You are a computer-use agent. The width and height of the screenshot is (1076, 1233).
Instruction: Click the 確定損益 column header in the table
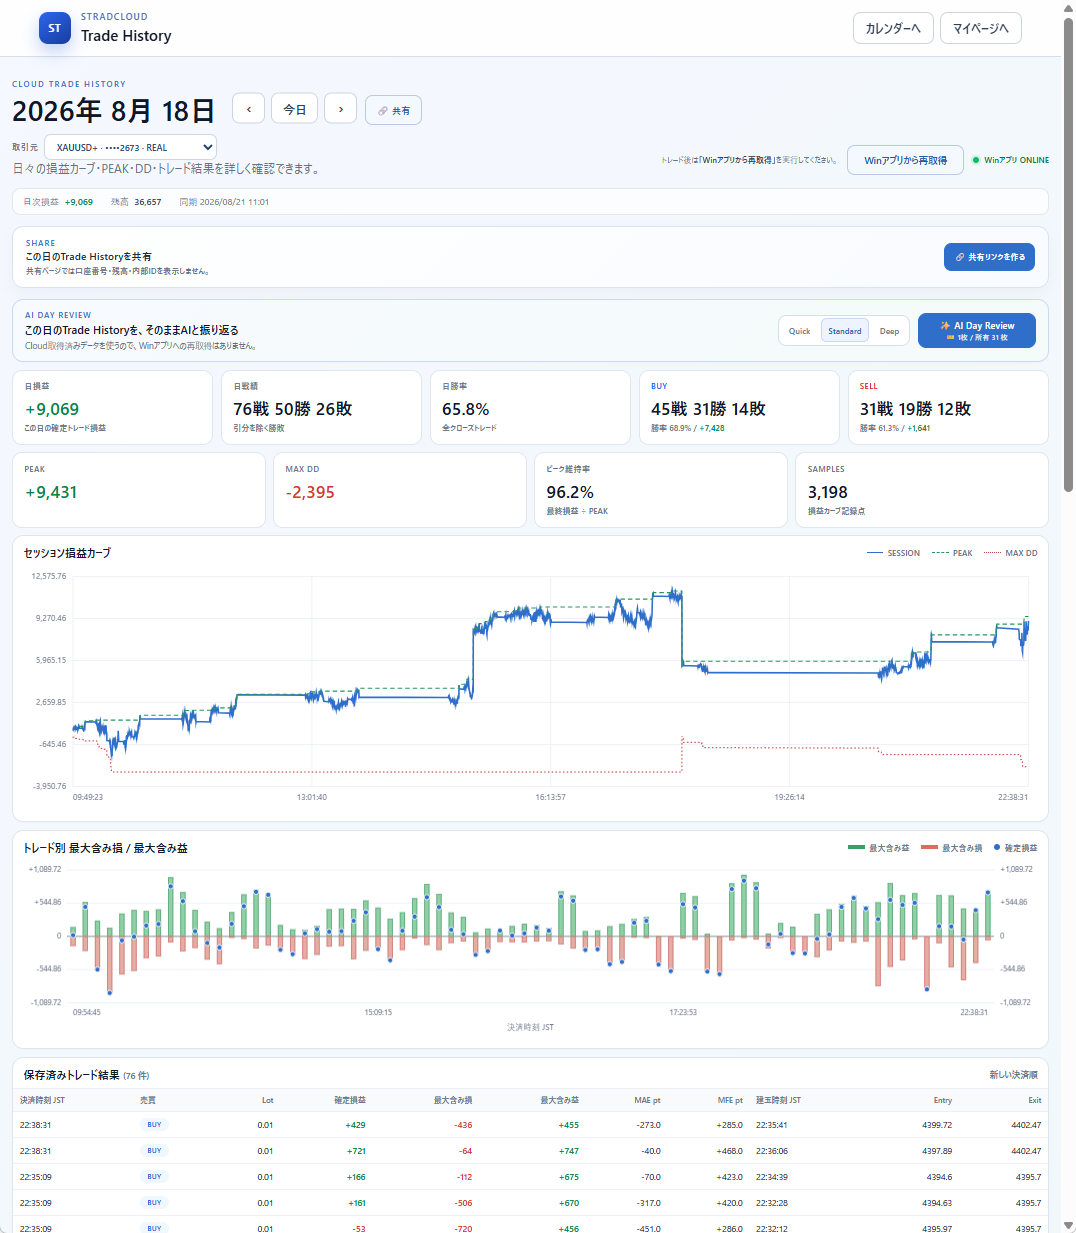click(x=350, y=1100)
